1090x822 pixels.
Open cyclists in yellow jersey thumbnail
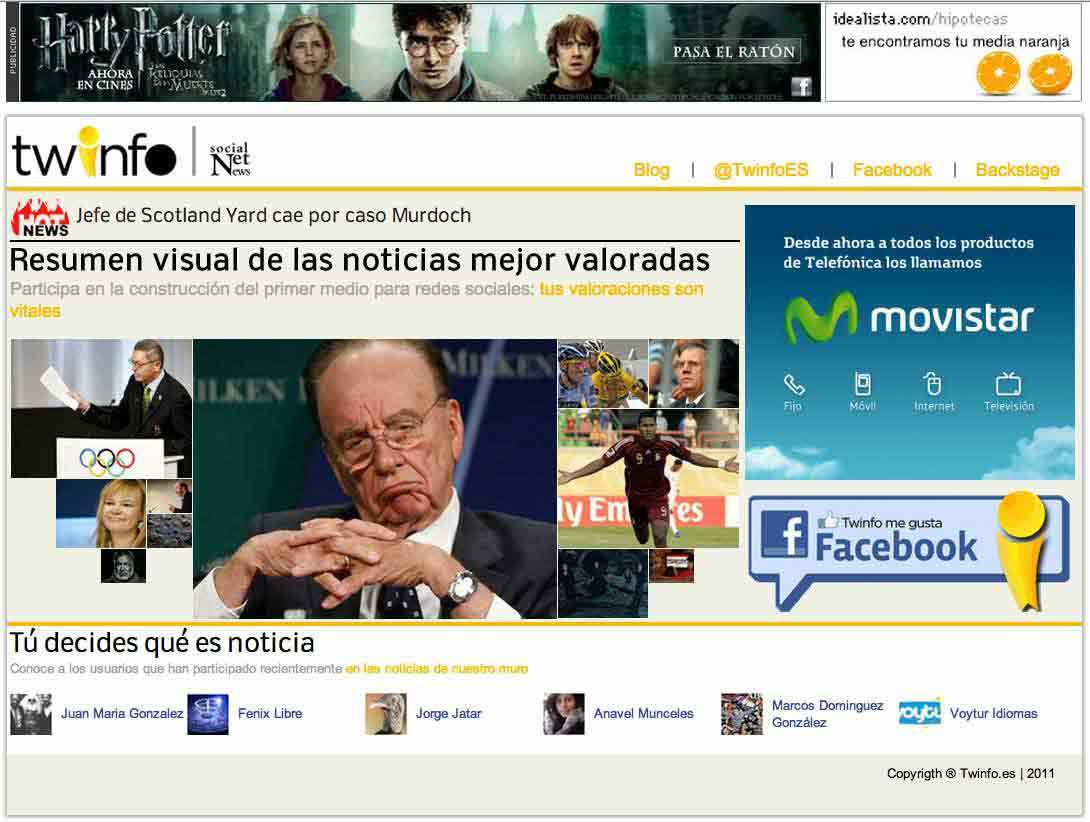point(603,373)
